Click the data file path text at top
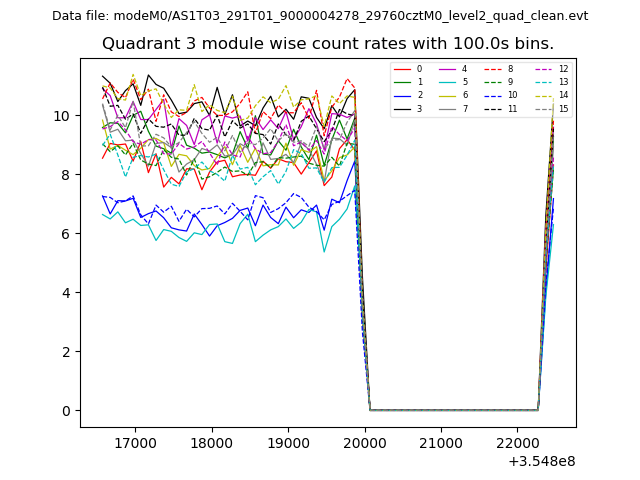This screenshot has width=640, height=480. click(320, 16)
